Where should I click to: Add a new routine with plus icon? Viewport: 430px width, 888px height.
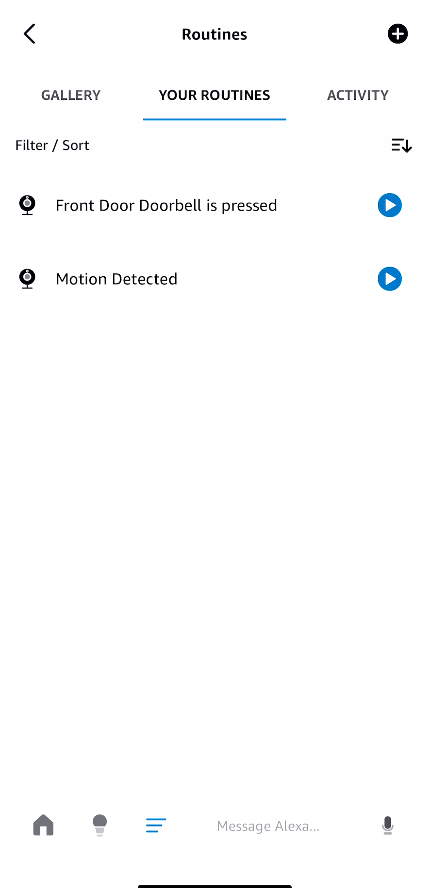point(398,34)
